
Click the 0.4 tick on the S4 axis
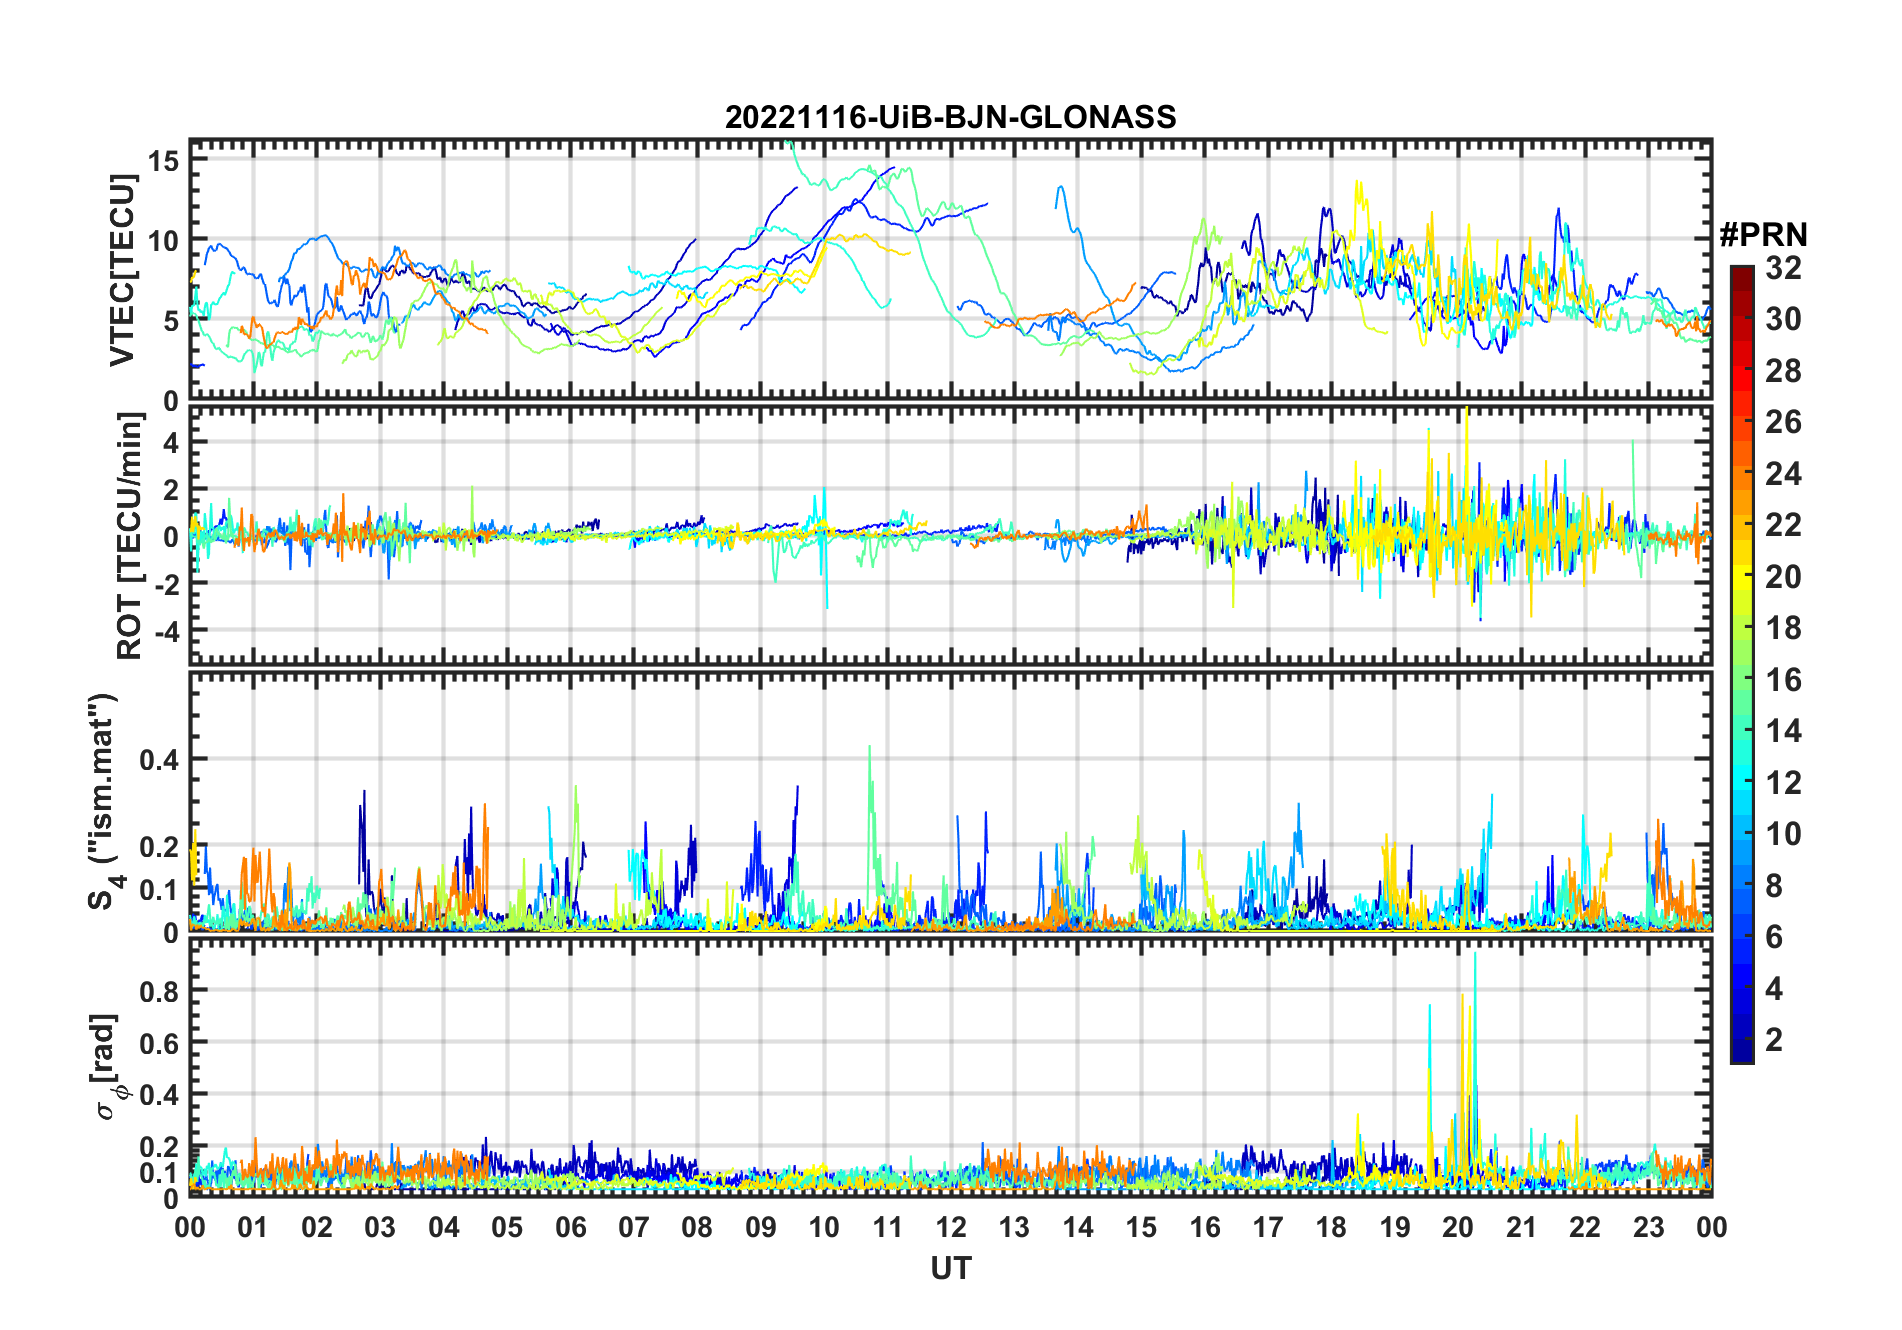pos(160,759)
